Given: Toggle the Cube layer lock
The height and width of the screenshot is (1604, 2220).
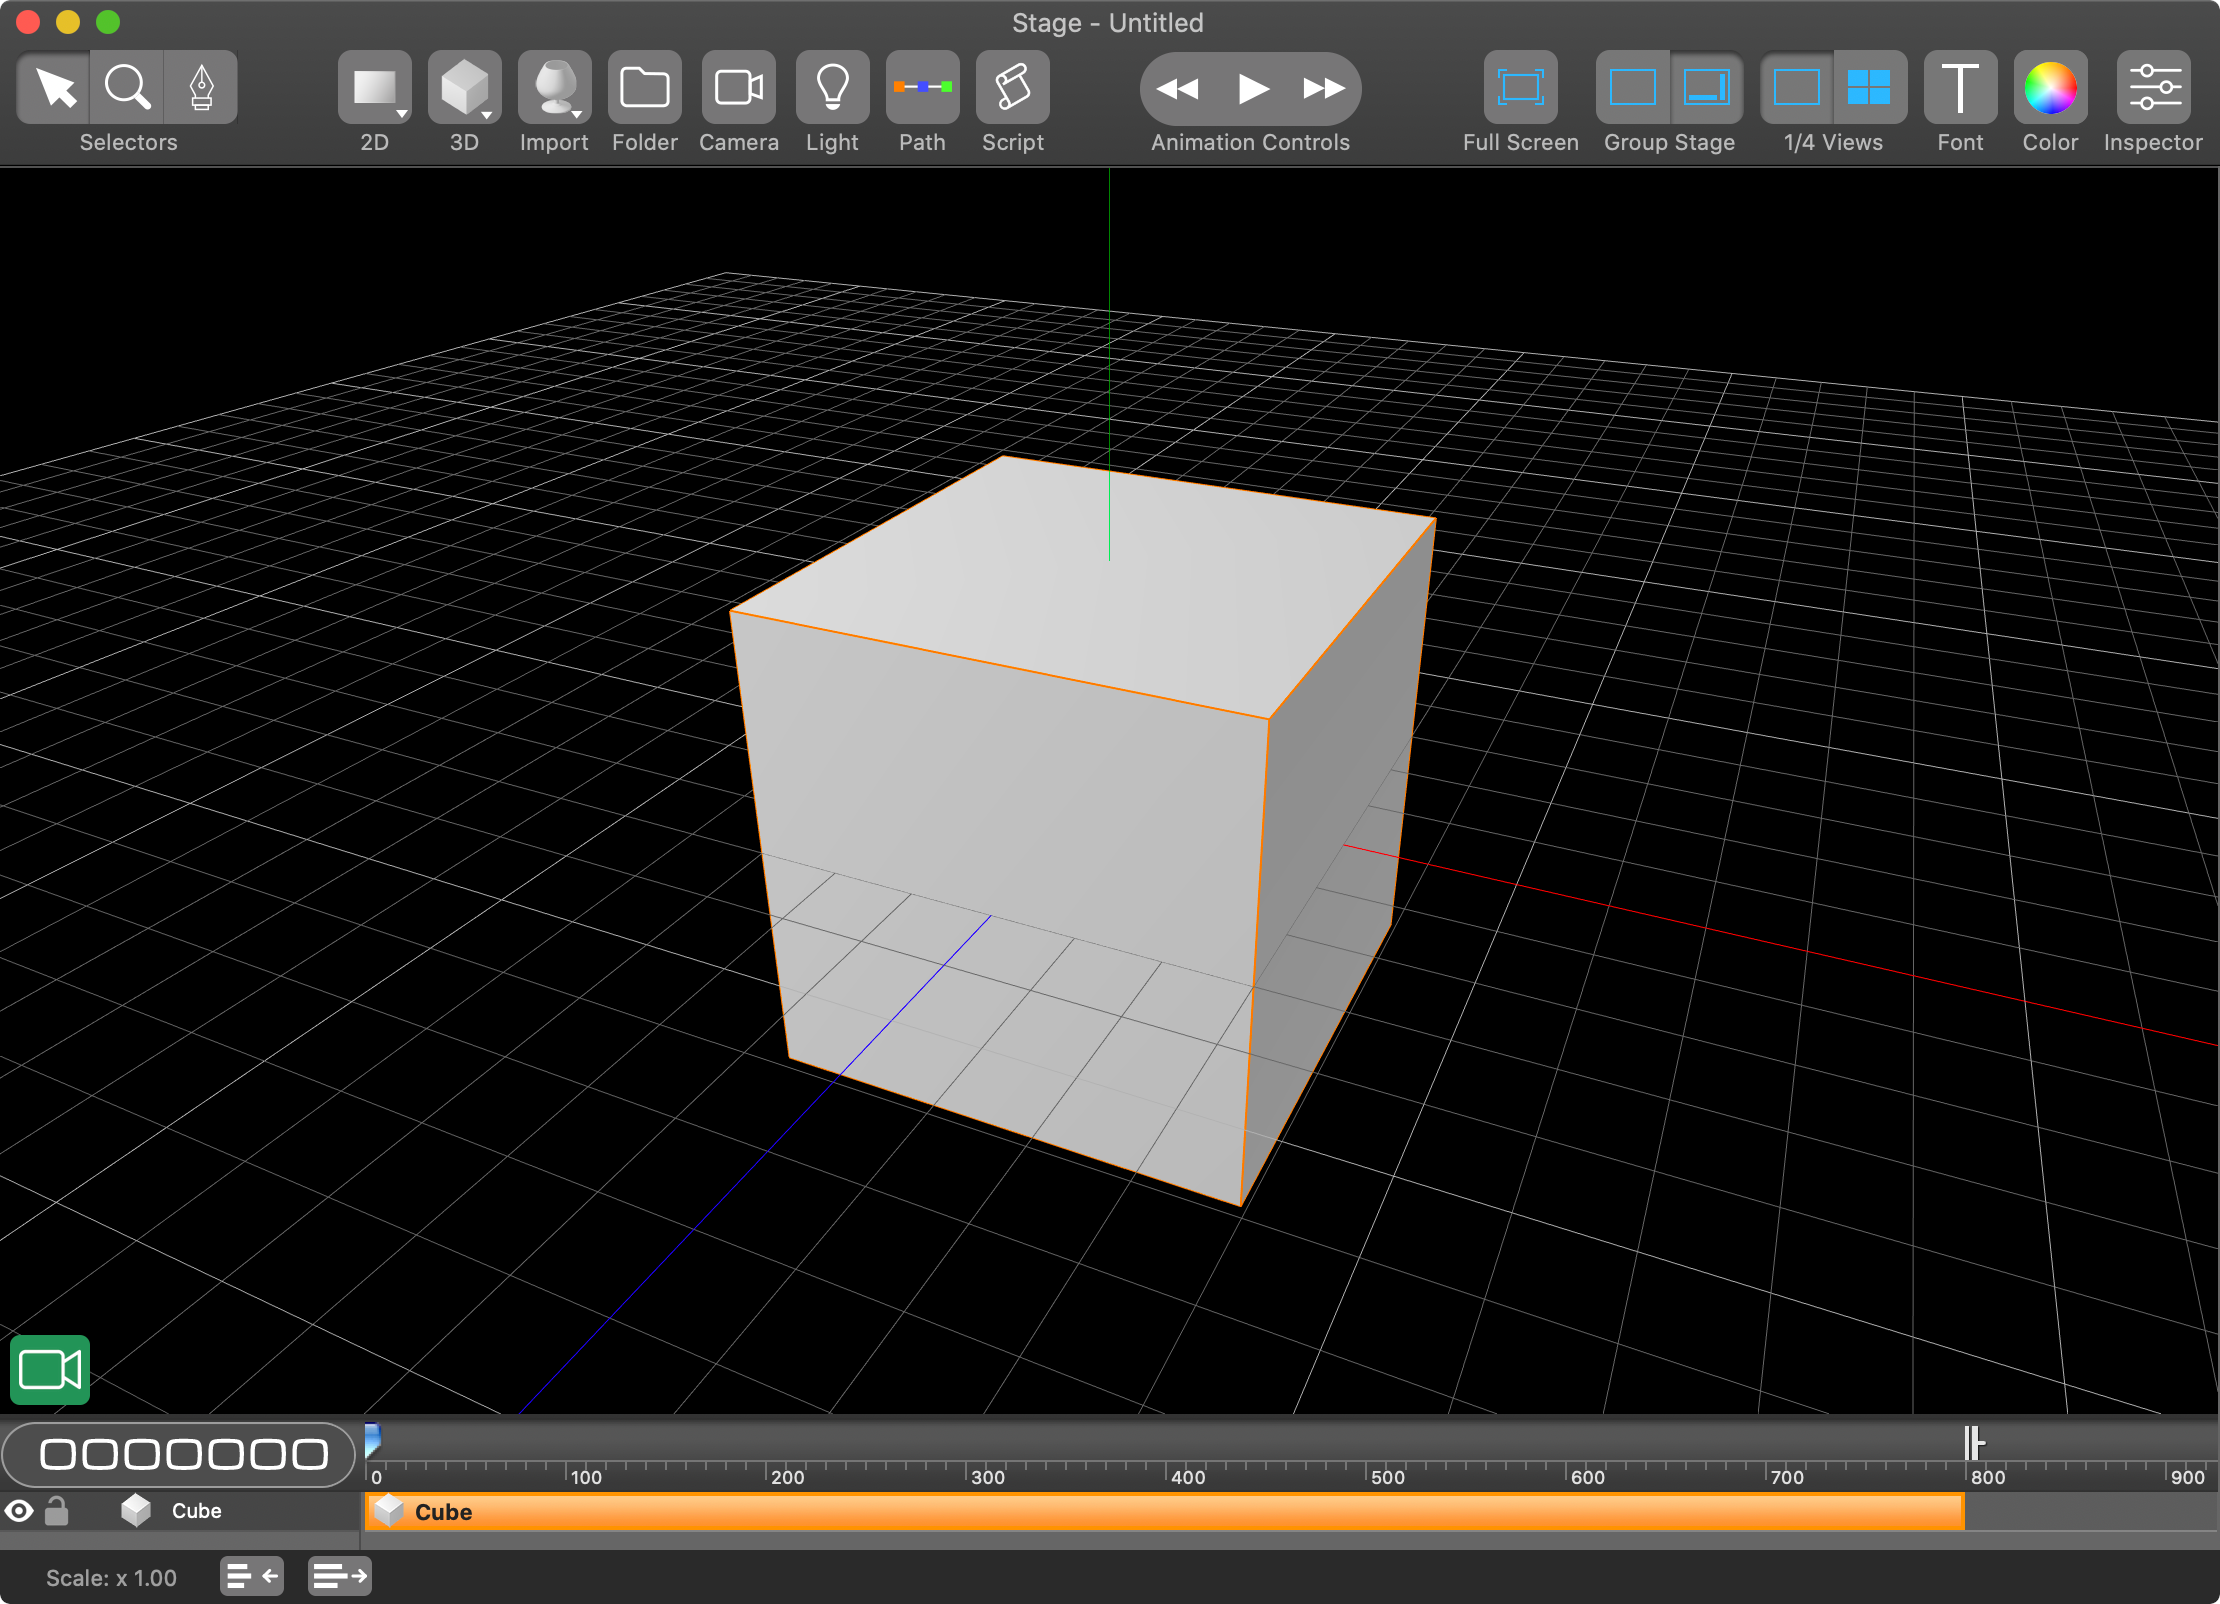Looking at the screenshot, I should click(57, 1510).
